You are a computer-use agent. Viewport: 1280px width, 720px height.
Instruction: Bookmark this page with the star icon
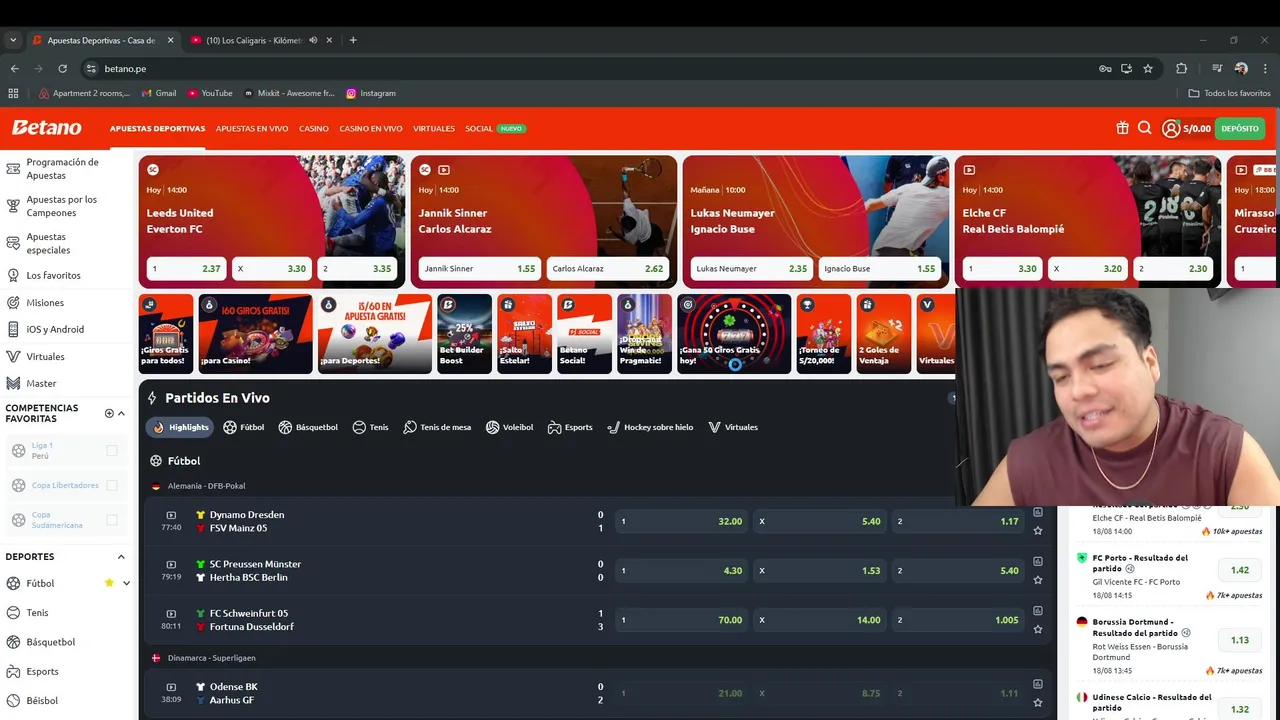1148,68
